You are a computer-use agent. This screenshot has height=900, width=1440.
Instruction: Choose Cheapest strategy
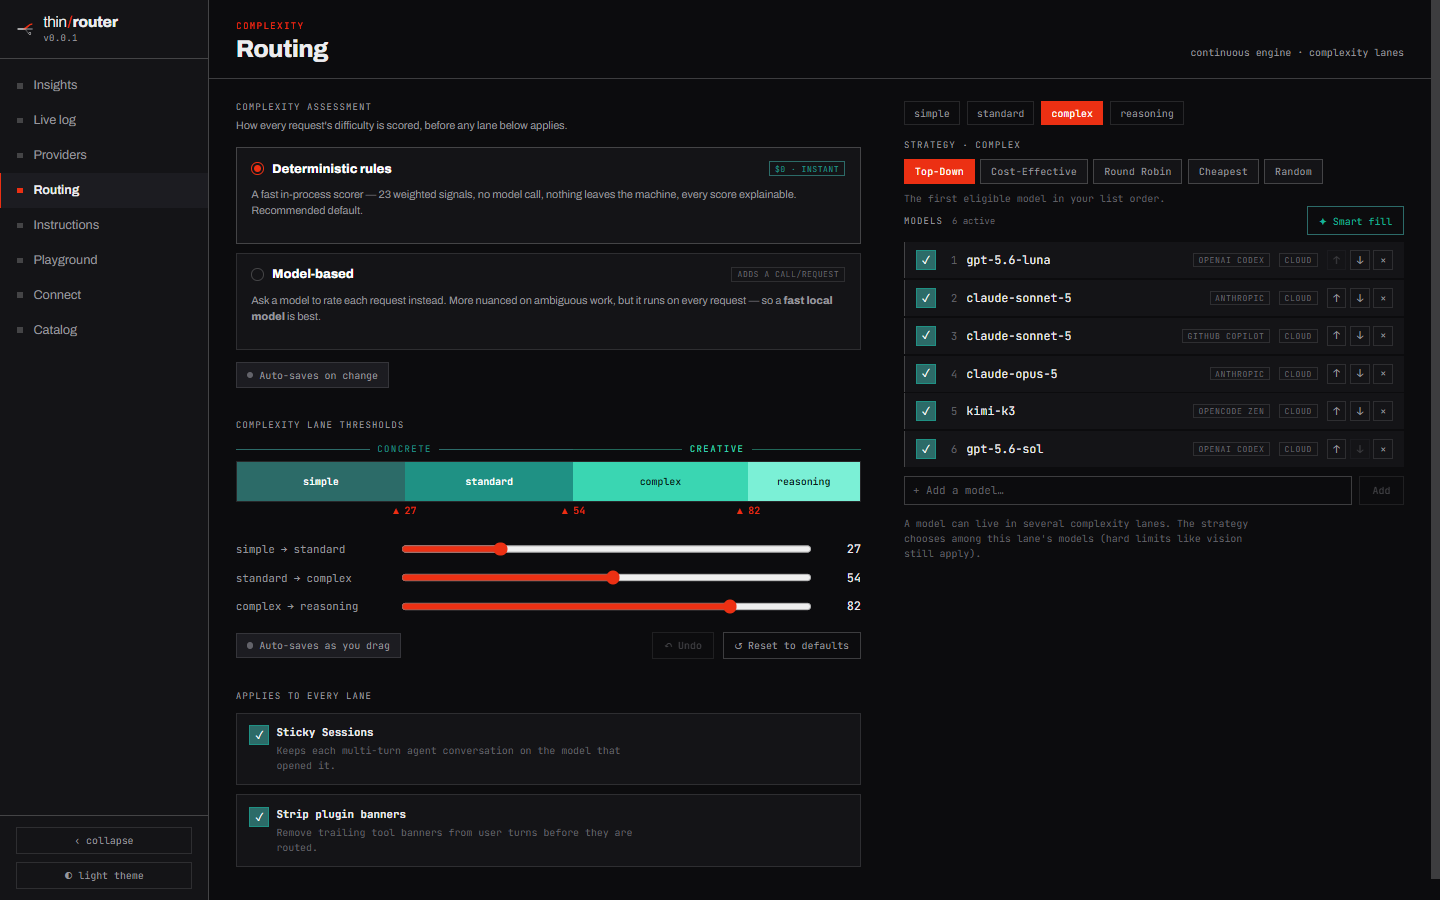point(1223,172)
